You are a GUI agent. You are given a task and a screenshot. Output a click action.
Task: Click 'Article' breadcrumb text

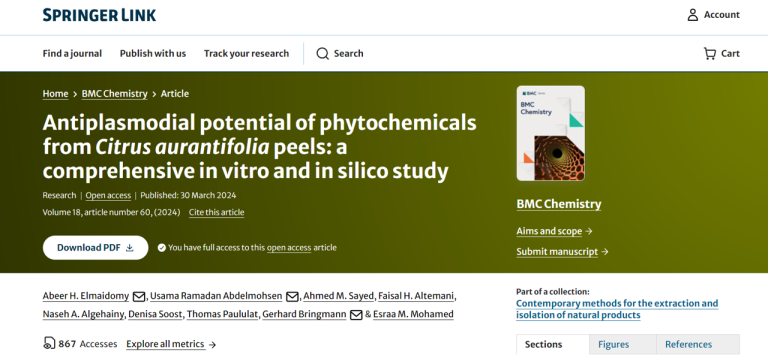175,94
